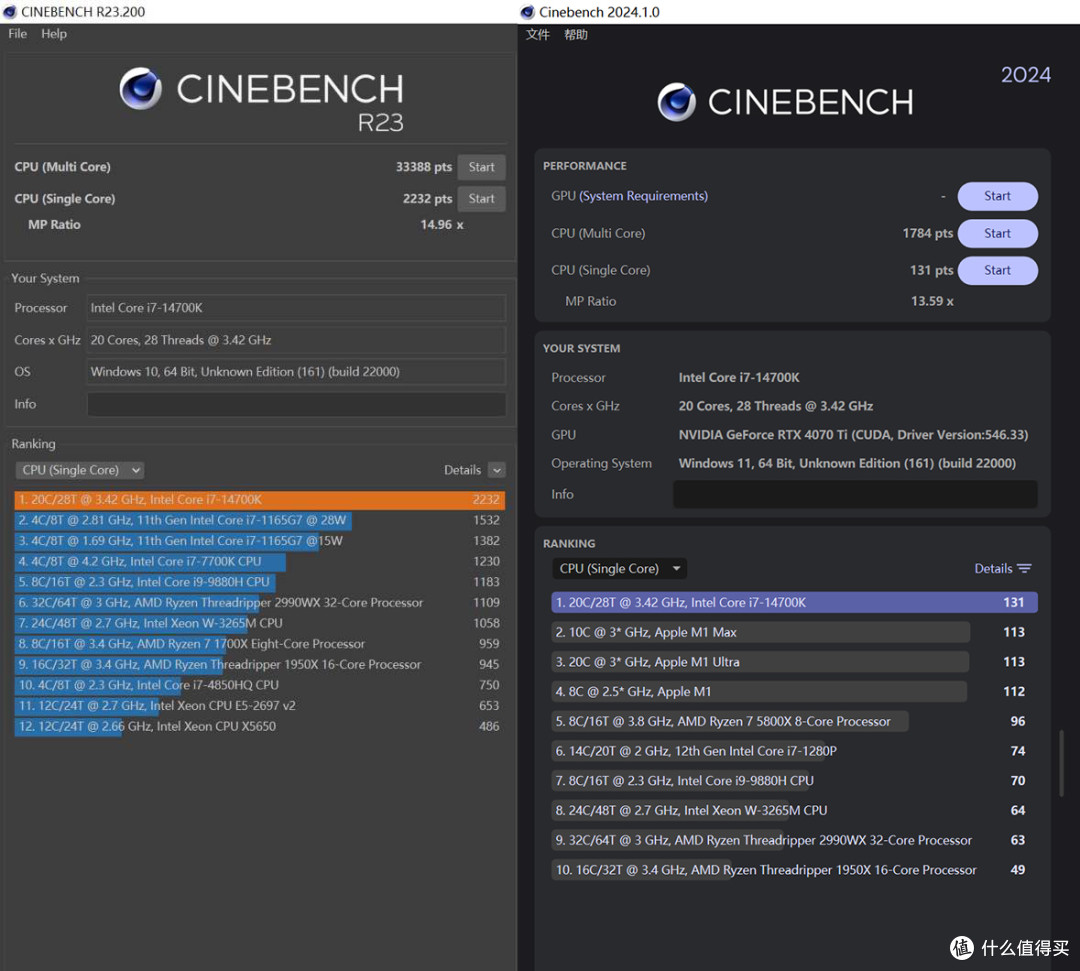Select 2024 ranking row 10 Threadripper 1950X

click(x=794, y=870)
